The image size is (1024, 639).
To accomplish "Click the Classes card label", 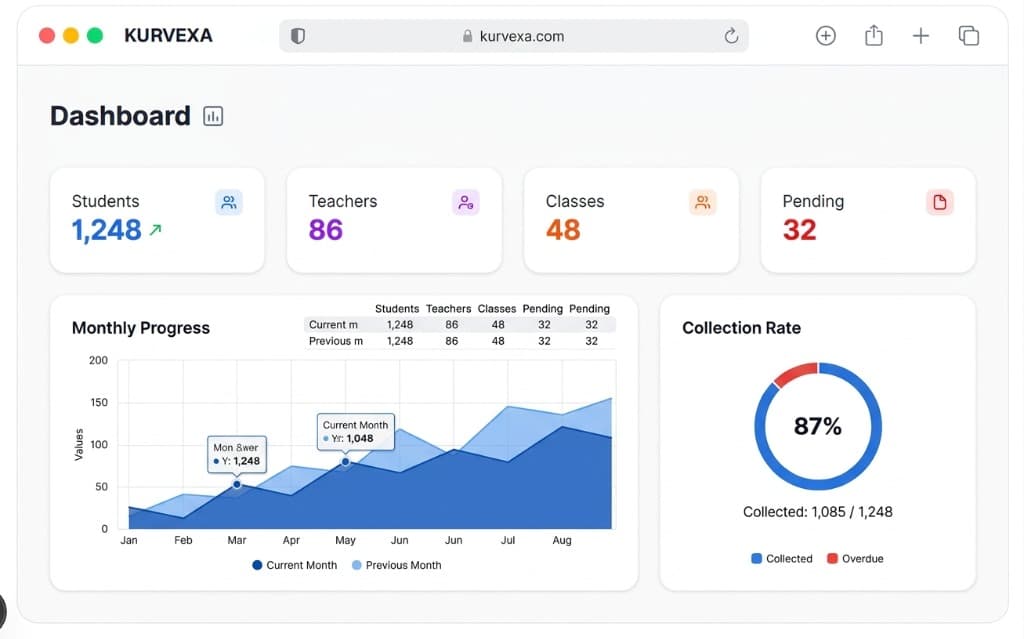I will (575, 201).
